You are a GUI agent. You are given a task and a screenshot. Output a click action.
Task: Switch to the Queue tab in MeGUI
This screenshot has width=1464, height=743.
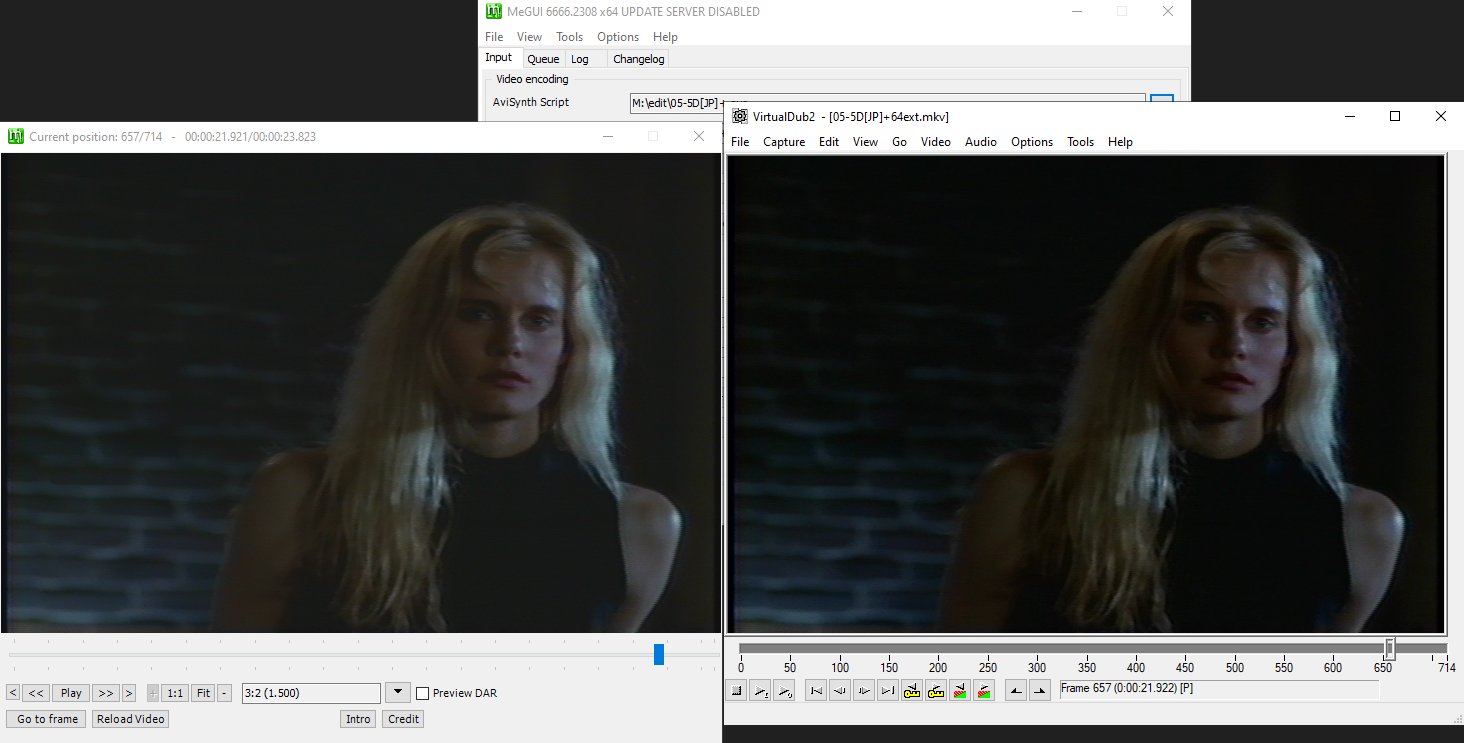pos(543,59)
